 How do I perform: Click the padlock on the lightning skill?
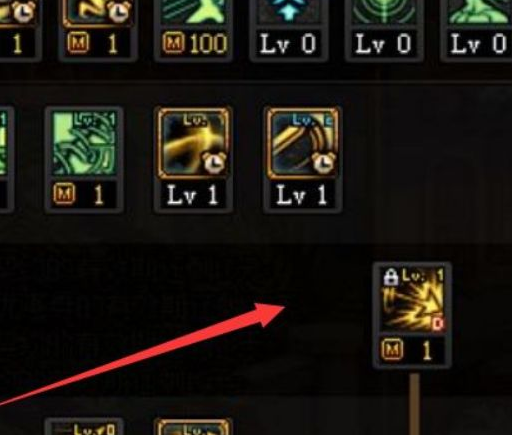click(x=391, y=277)
